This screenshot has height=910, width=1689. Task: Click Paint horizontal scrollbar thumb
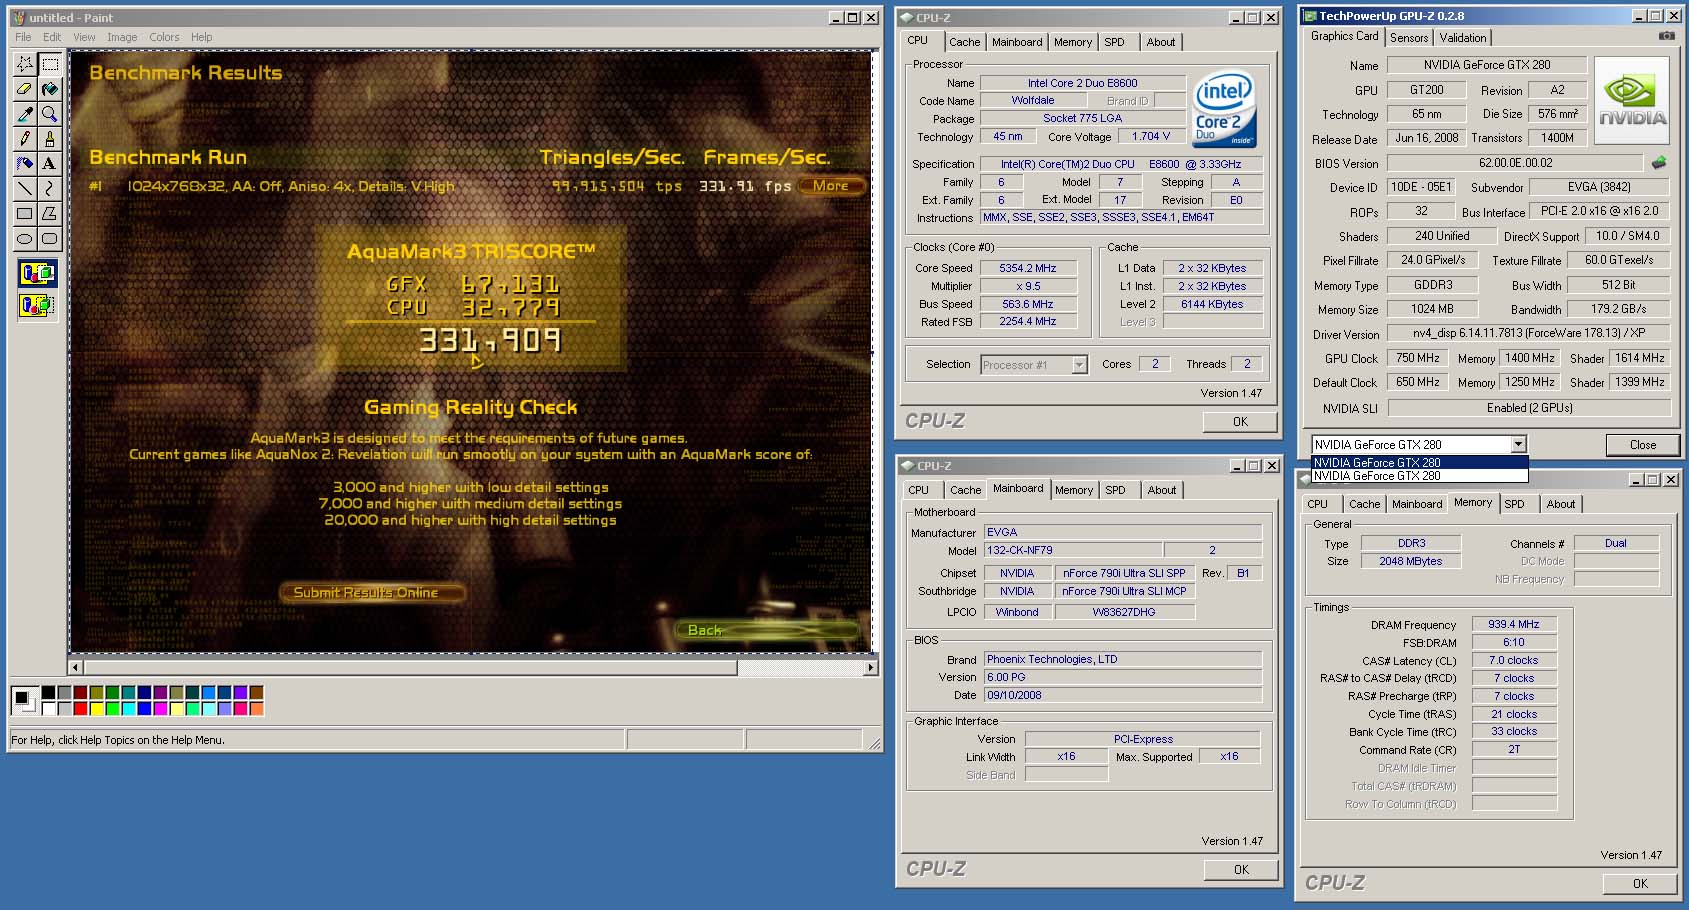(x=411, y=667)
